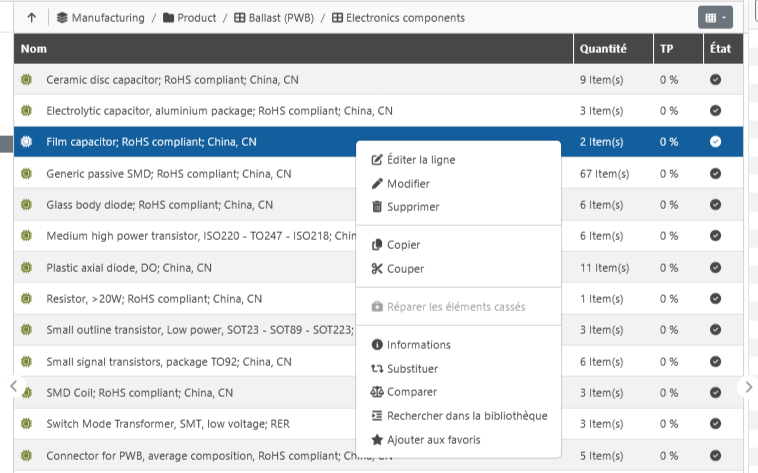Image resolution: width=758 pixels, height=473 pixels.
Task: Click the status check in the 1 Item(s) row
Action: click(715, 298)
